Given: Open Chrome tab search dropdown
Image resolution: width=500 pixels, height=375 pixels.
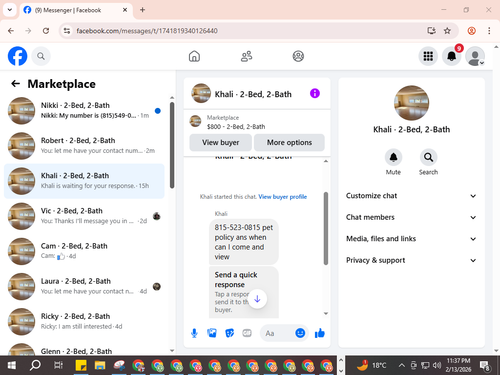Looking at the screenshot, I should [x=10, y=10].
